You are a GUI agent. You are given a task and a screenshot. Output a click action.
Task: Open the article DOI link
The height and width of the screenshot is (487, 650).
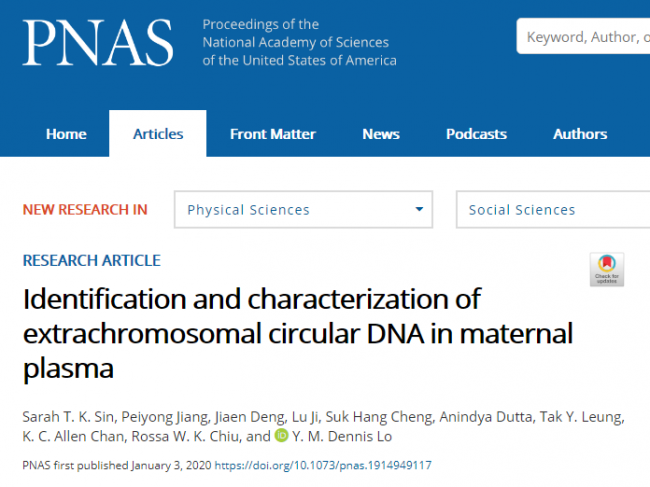click(323, 465)
